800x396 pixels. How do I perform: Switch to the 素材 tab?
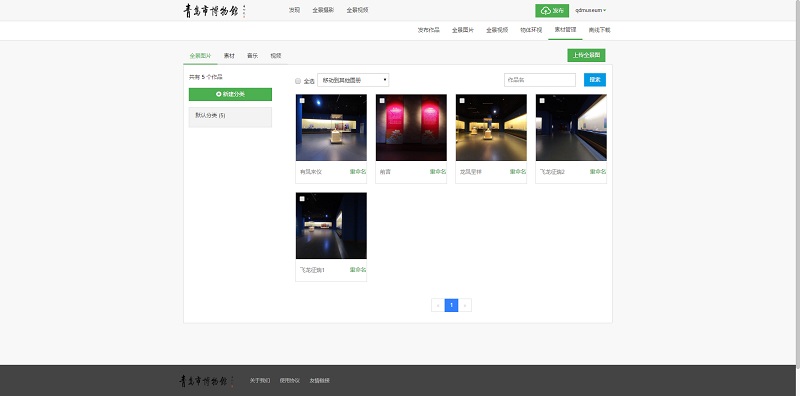[229, 56]
